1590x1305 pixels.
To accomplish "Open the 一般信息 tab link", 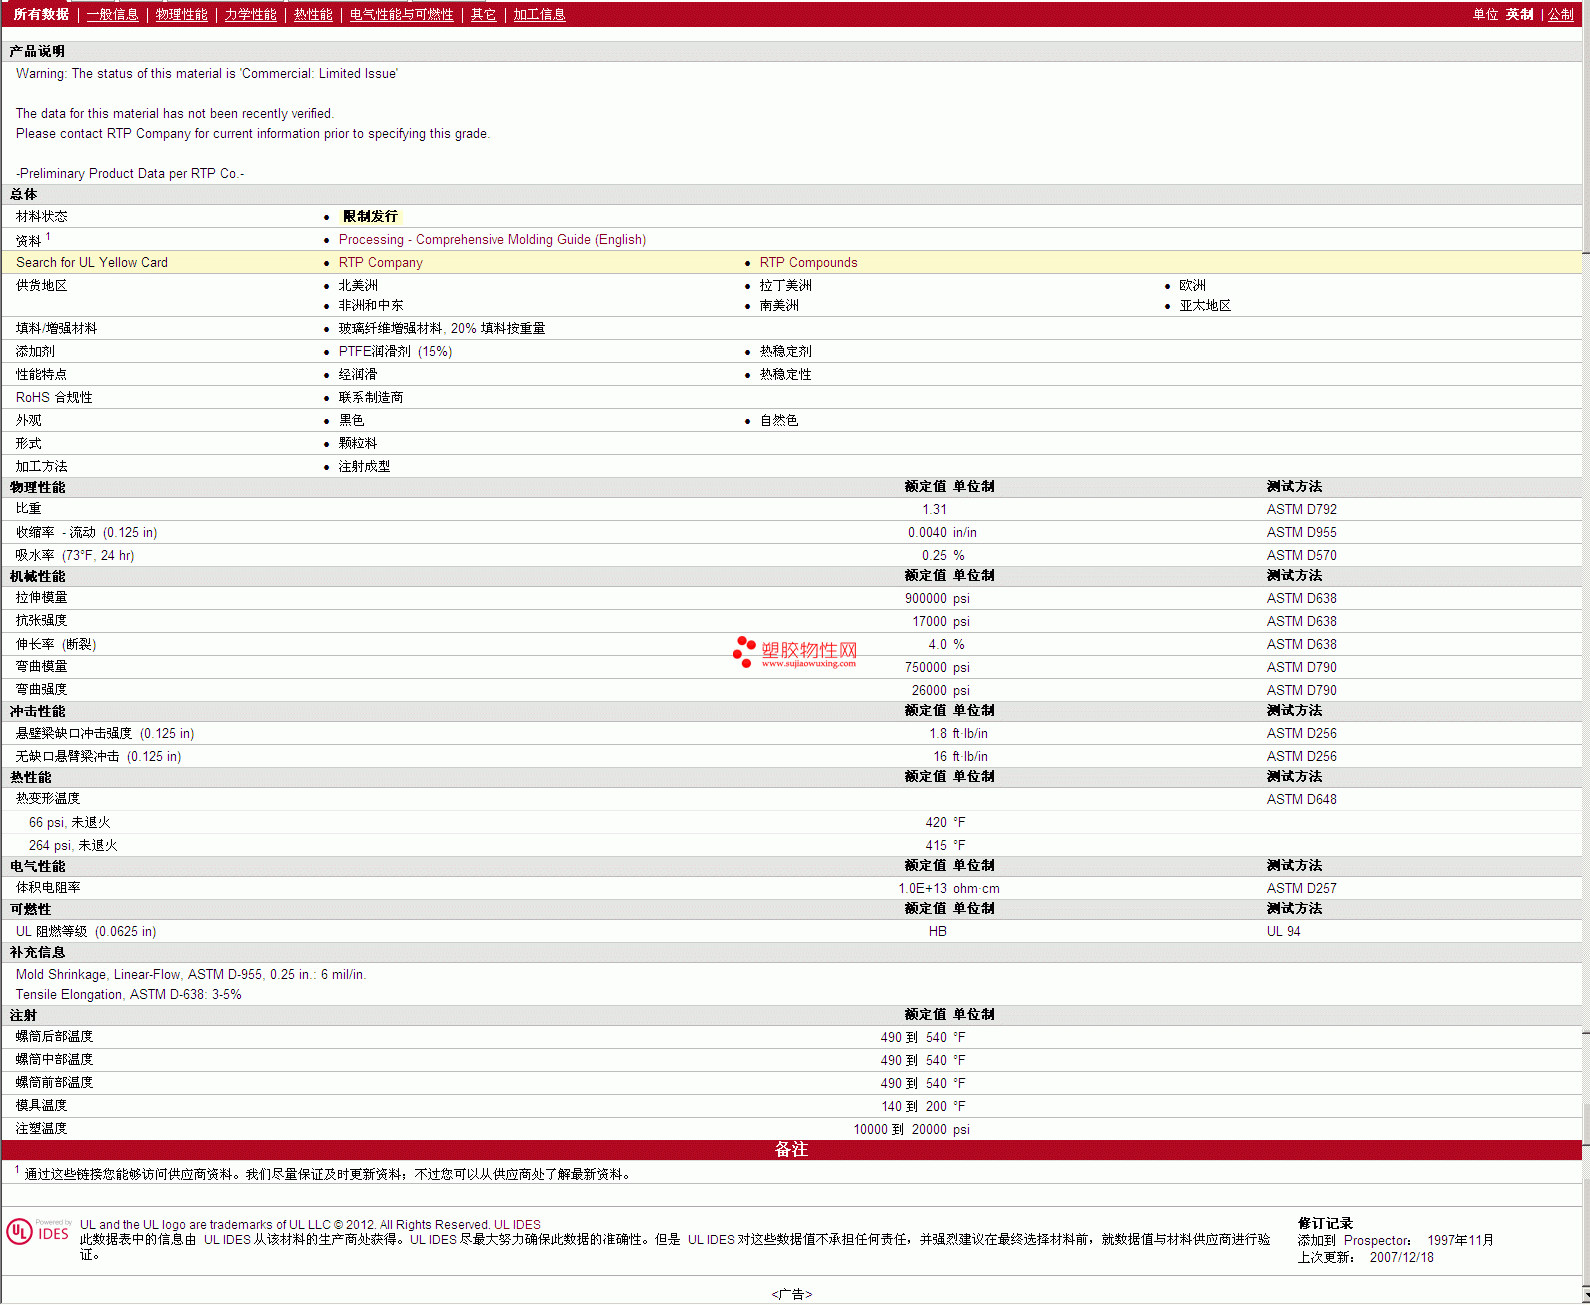I will click(x=112, y=14).
